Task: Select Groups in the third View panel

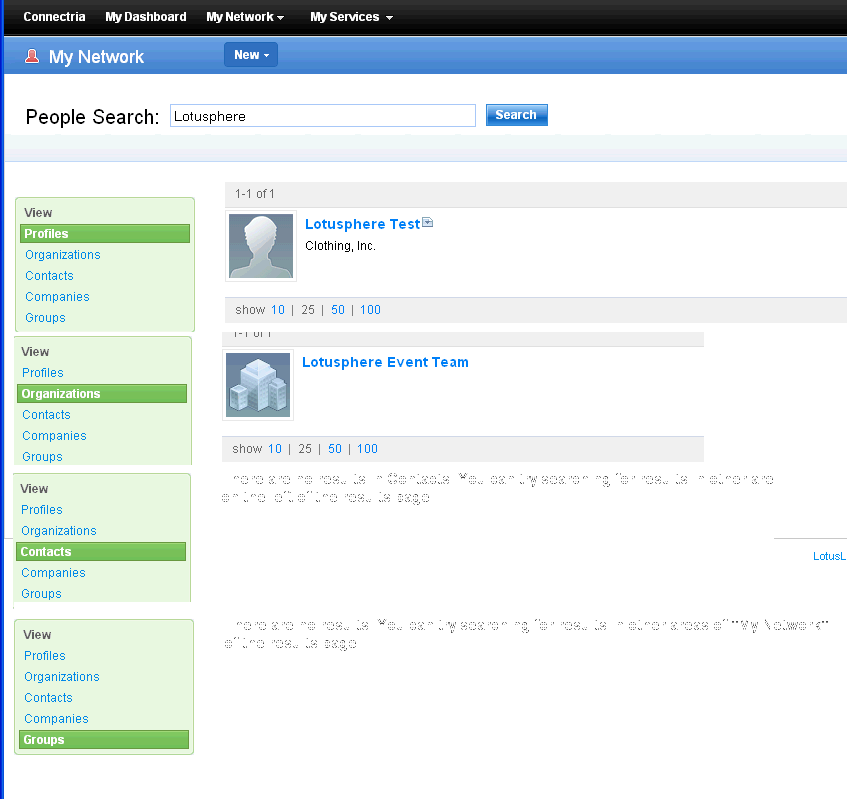Action: click(x=41, y=593)
